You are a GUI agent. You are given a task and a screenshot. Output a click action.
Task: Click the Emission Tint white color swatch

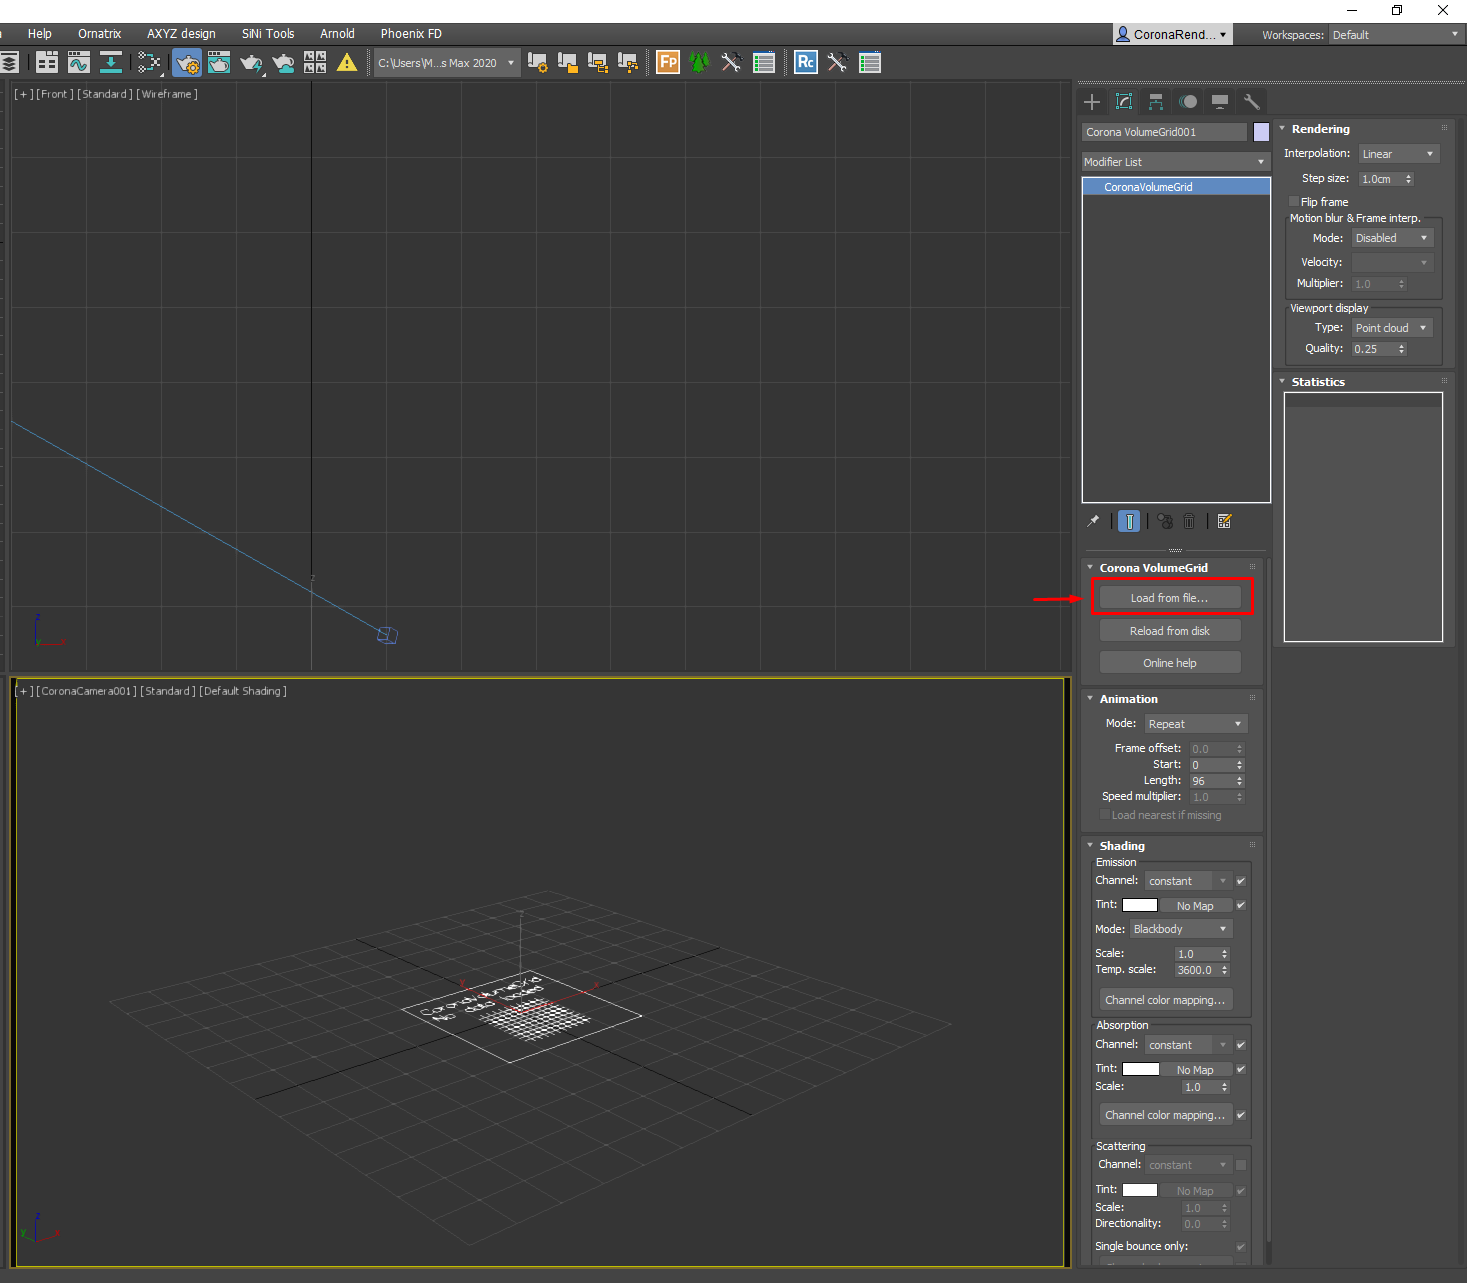click(1140, 905)
